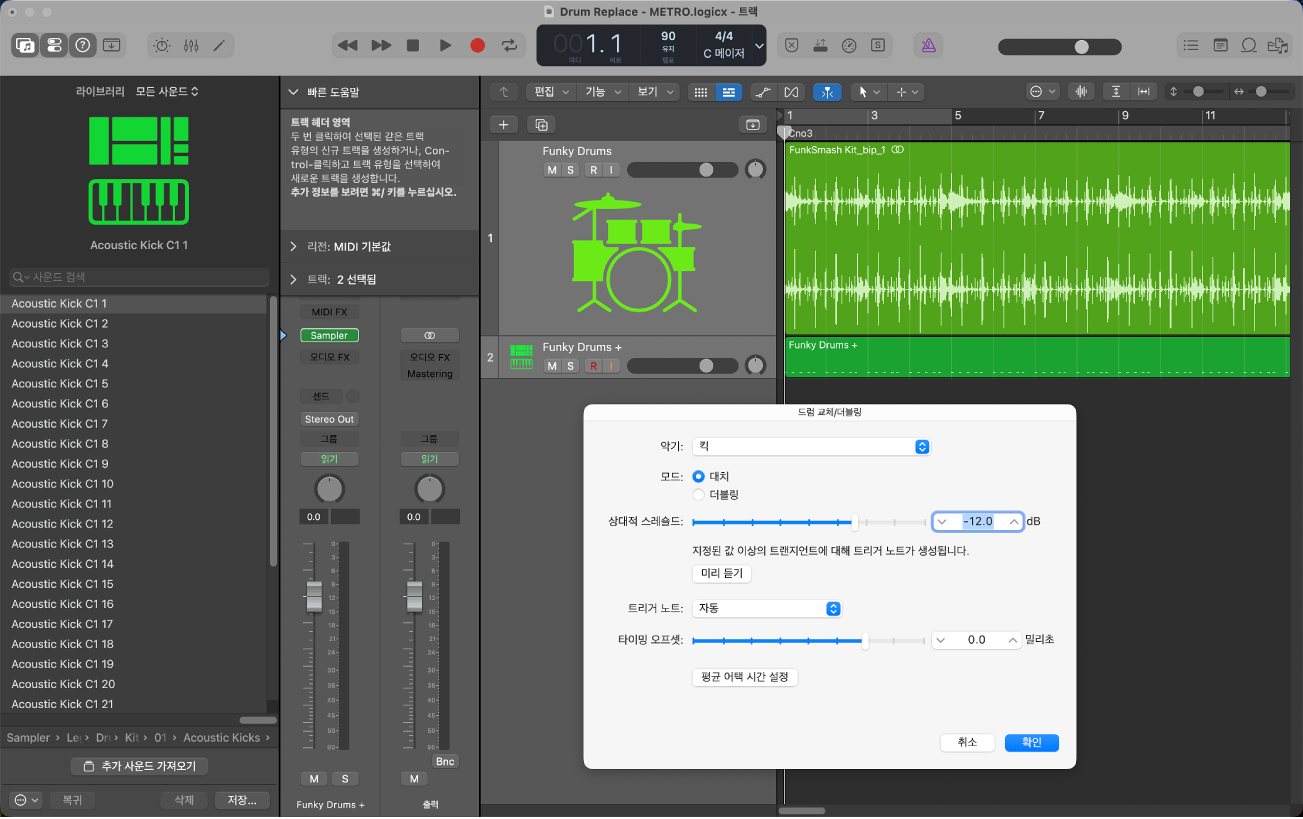Mute the Funky Drums track (M)
Screen dimensions: 1303x819
pyautogui.click(x=551, y=170)
